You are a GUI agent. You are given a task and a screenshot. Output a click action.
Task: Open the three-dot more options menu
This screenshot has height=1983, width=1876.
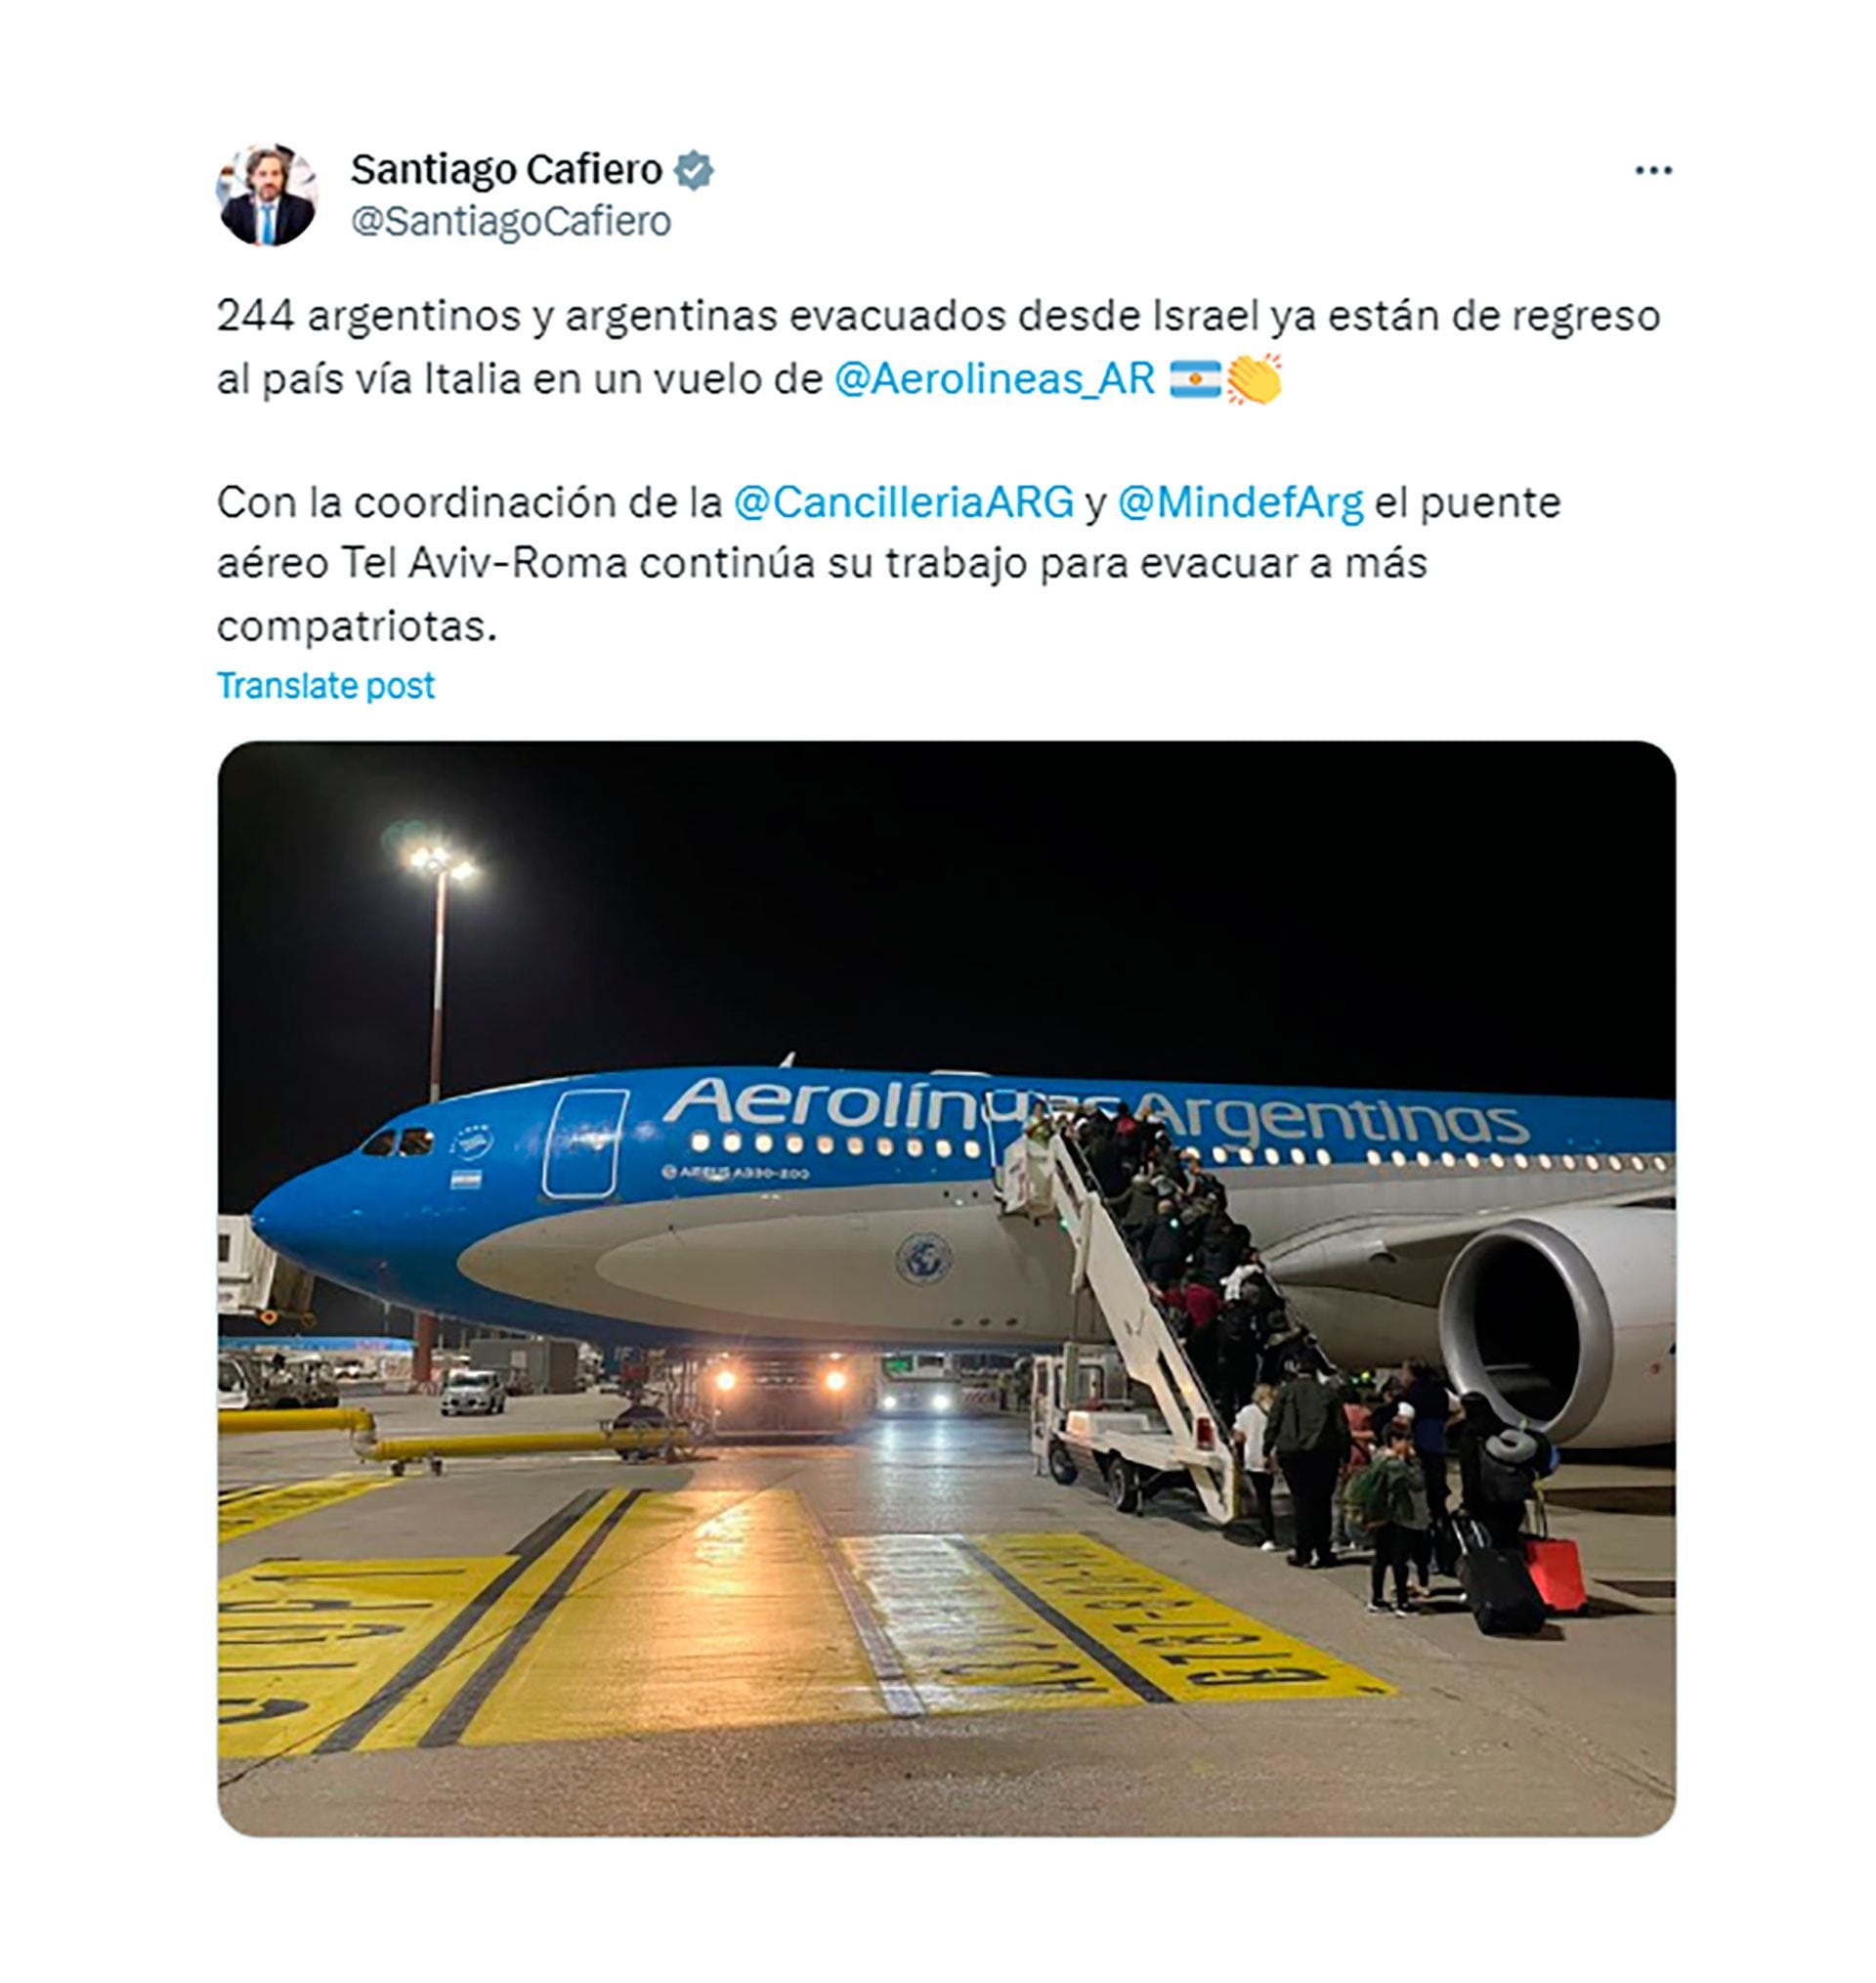pos(1653,171)
